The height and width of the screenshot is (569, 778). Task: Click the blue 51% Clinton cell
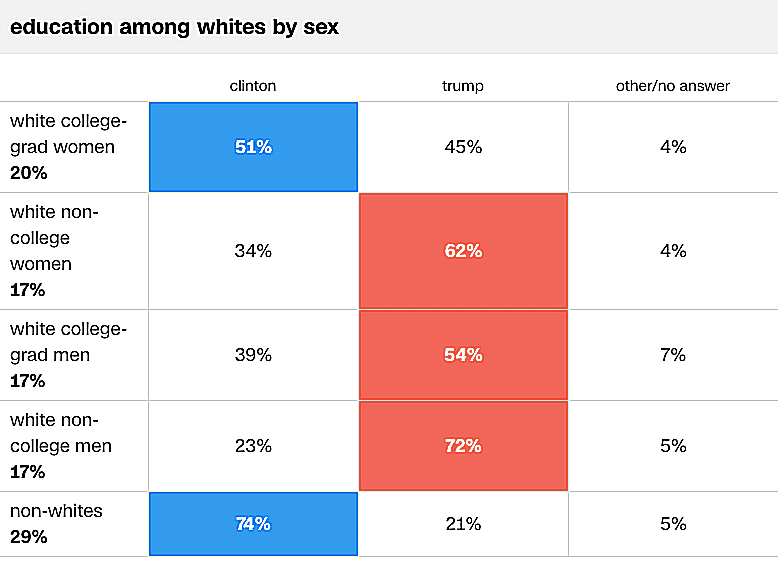click(x=253, y=147)
